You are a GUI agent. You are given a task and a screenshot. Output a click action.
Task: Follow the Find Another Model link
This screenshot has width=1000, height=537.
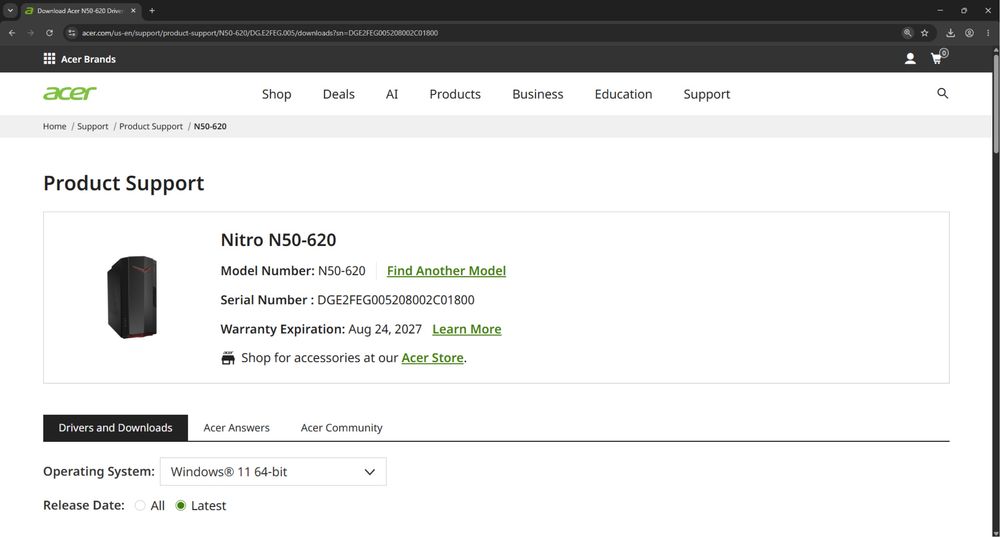(x=446, y=271)
